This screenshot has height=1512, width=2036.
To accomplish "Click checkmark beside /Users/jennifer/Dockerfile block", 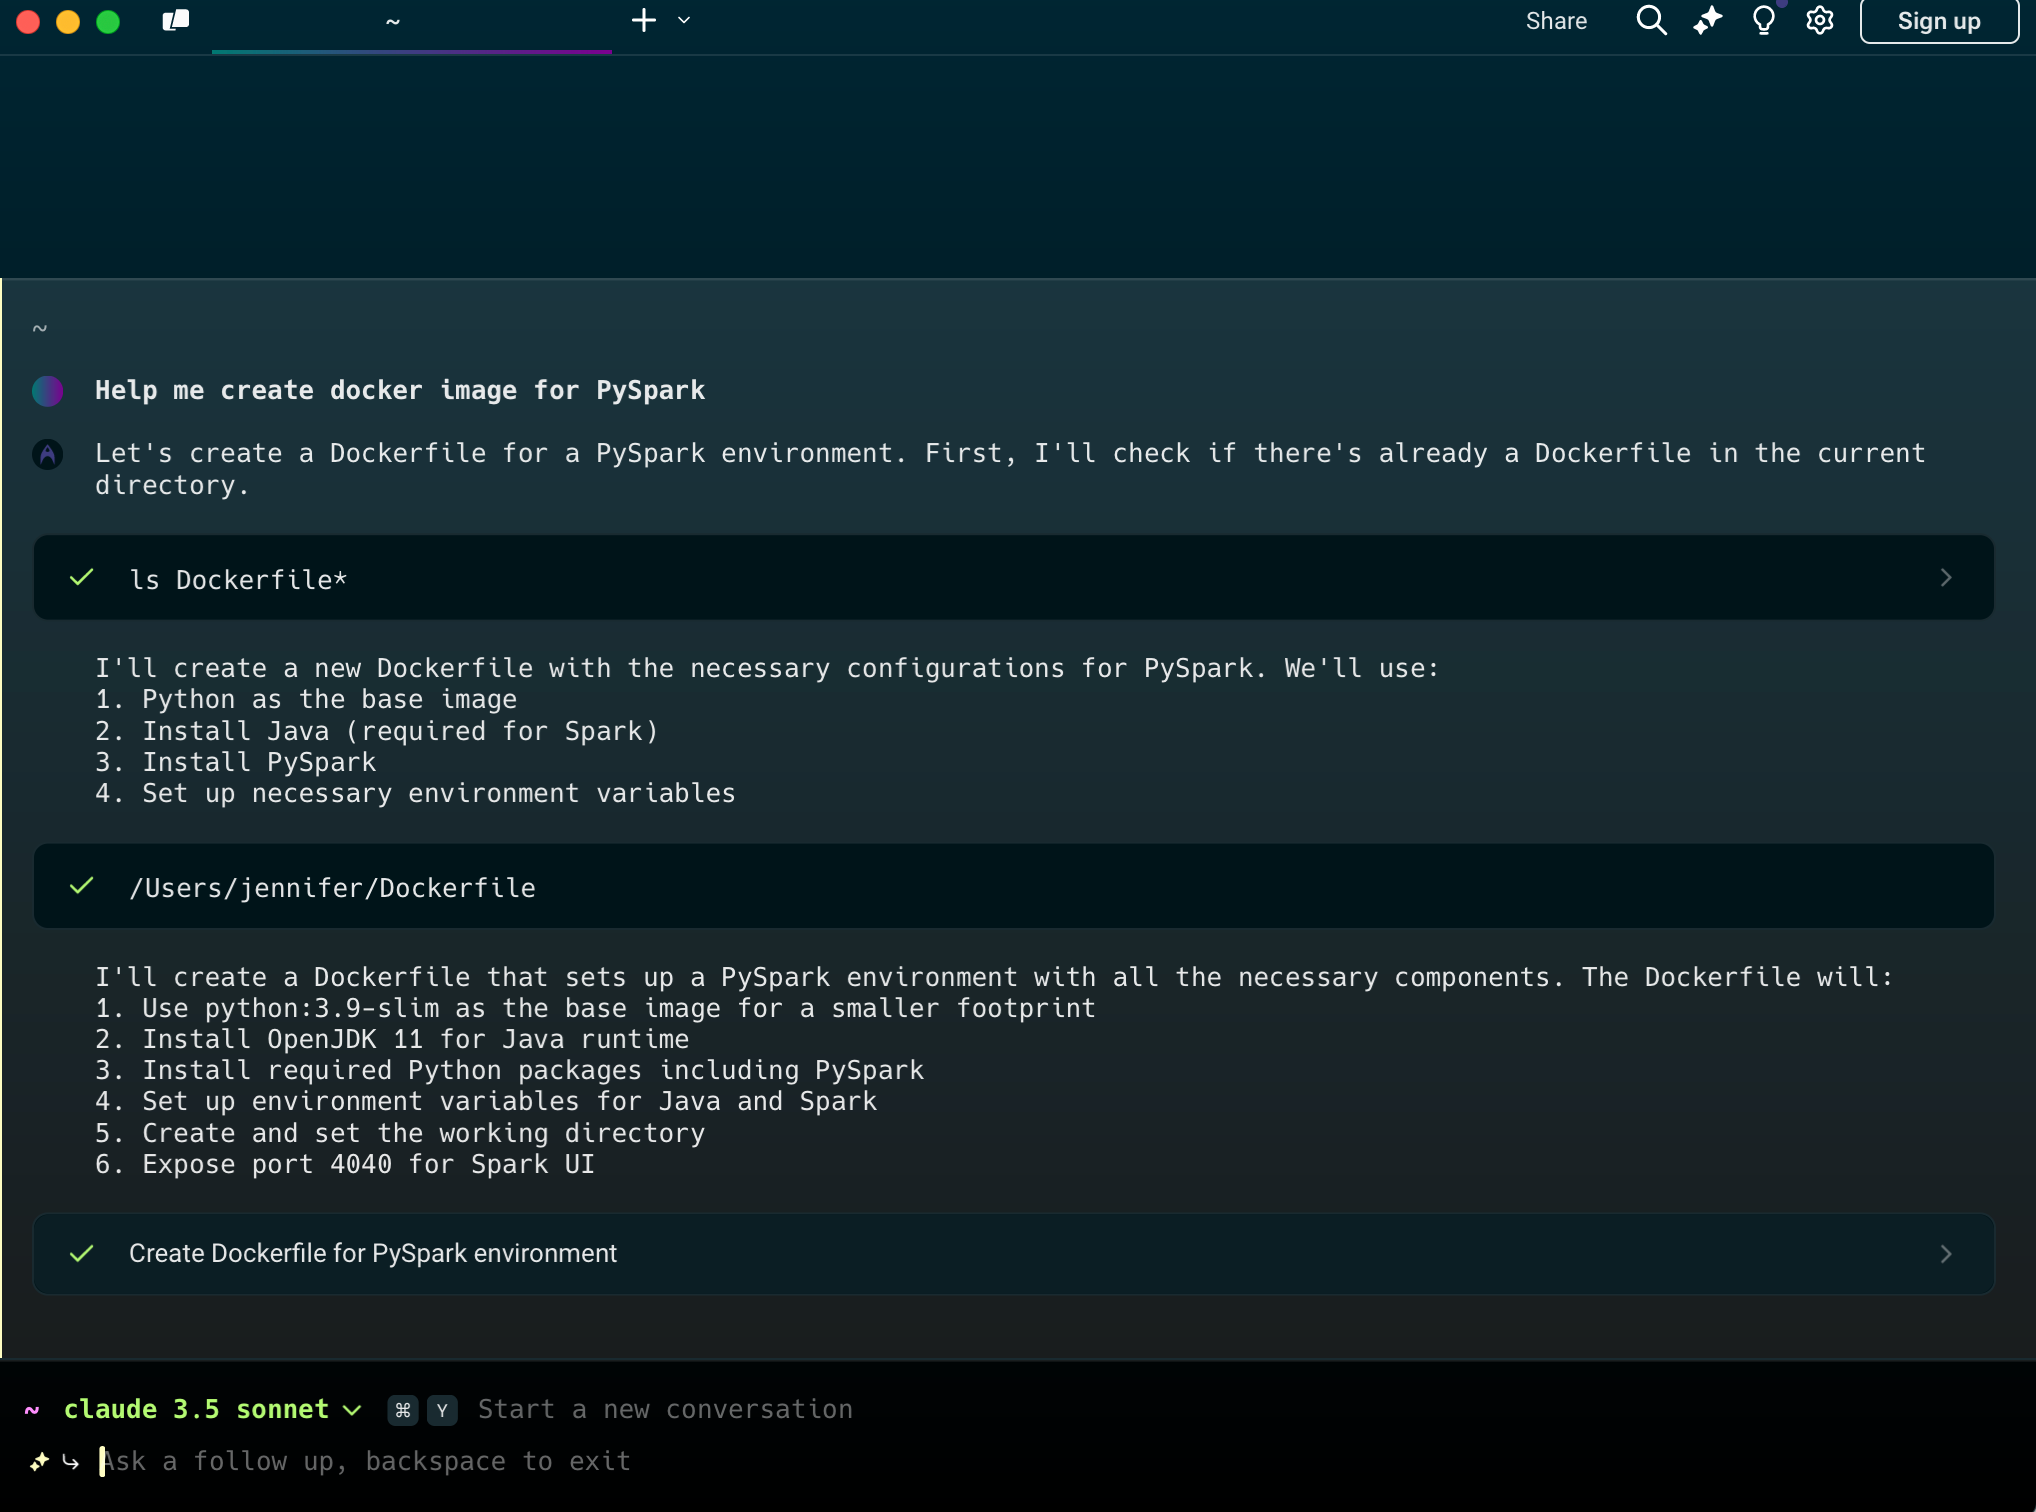I will [82, 886].
